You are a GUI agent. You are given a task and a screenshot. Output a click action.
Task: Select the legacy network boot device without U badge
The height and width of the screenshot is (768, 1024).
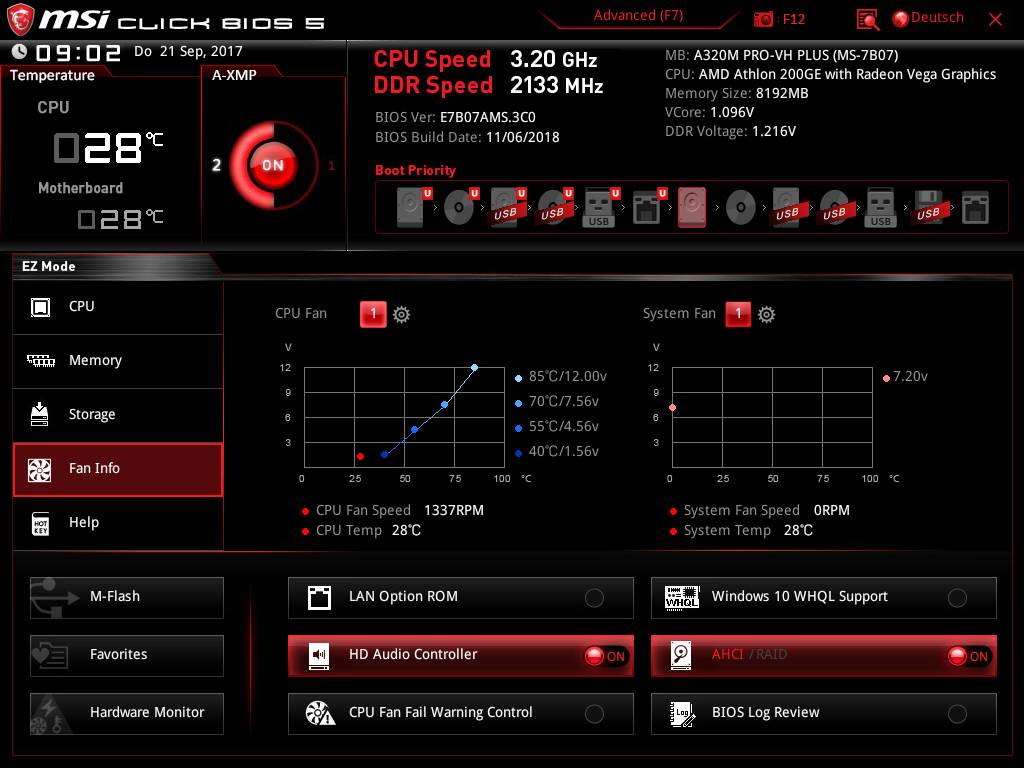[975, 208]
